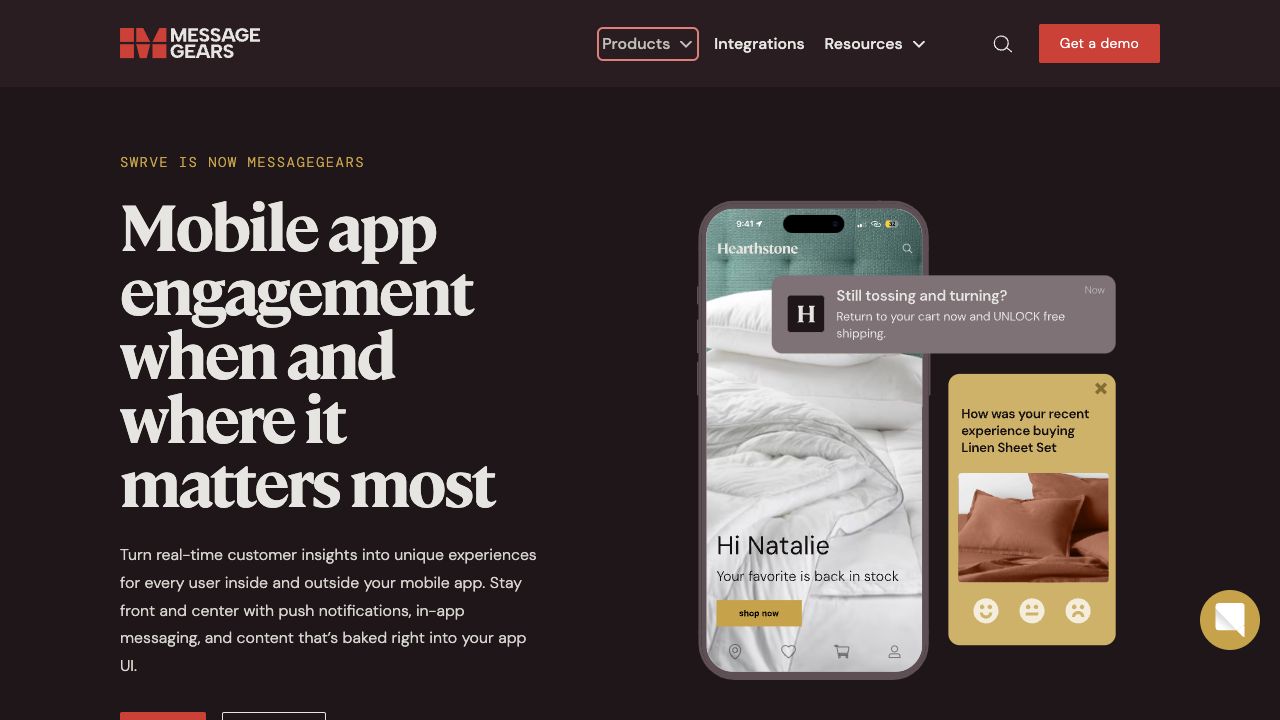Select the sad face rating emoji
Image resolution: width=1280 pixels, height=720 pixels.
coord(1078,610)
